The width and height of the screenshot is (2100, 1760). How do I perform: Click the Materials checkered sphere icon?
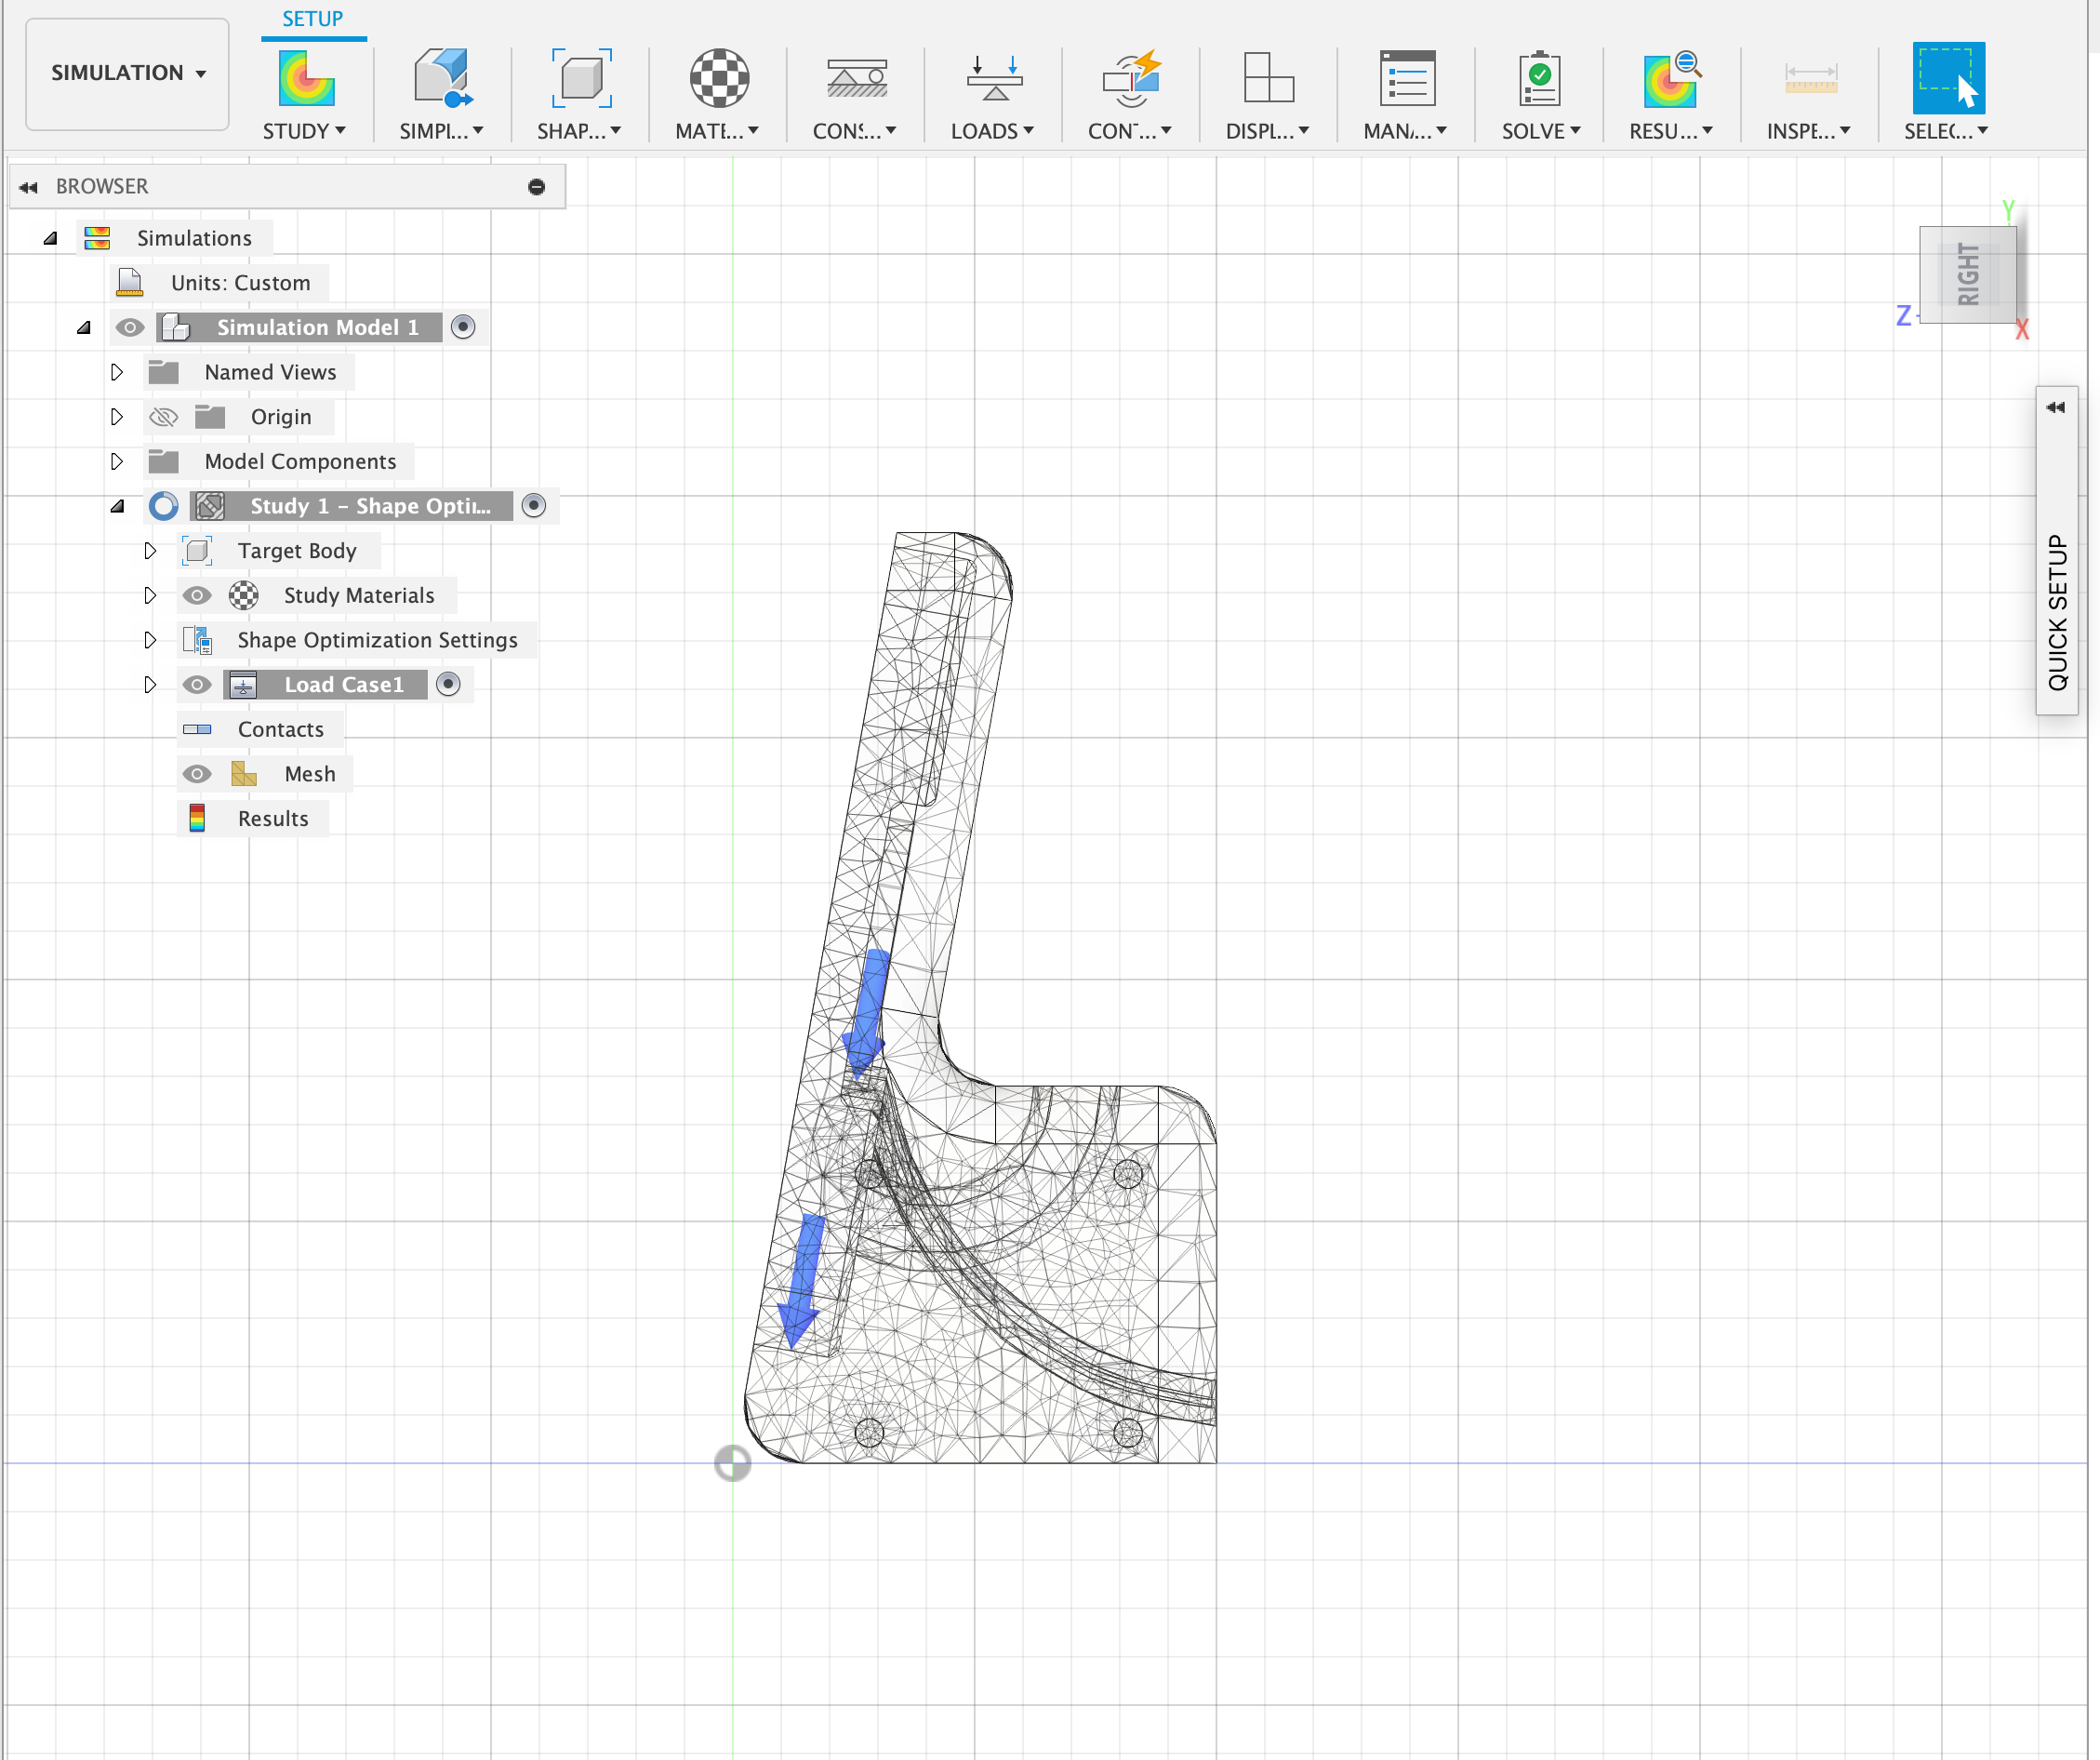(x=718, y=78)
